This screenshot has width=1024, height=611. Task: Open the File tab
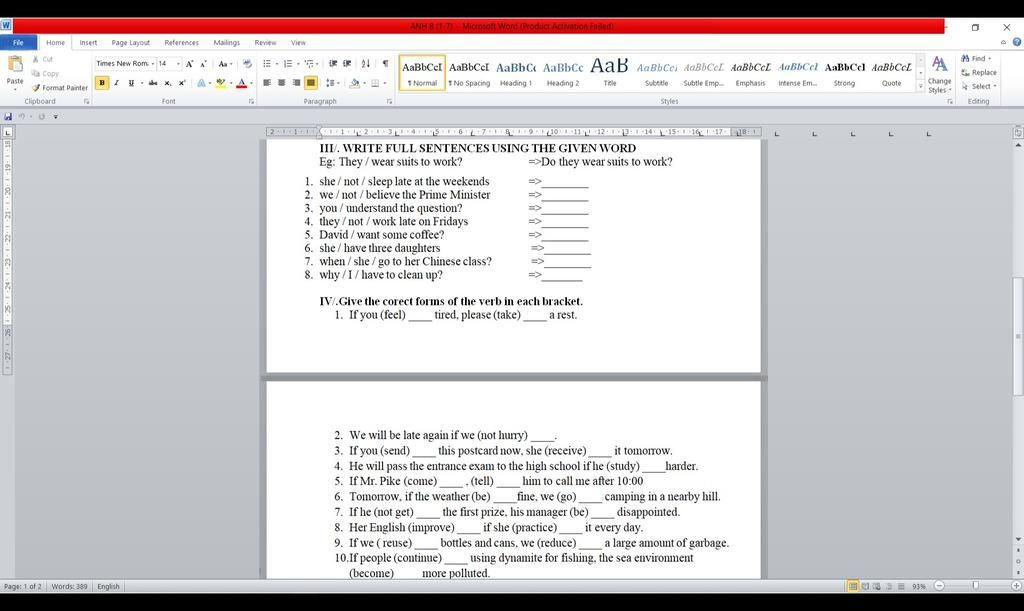click(x=18, y=42)
